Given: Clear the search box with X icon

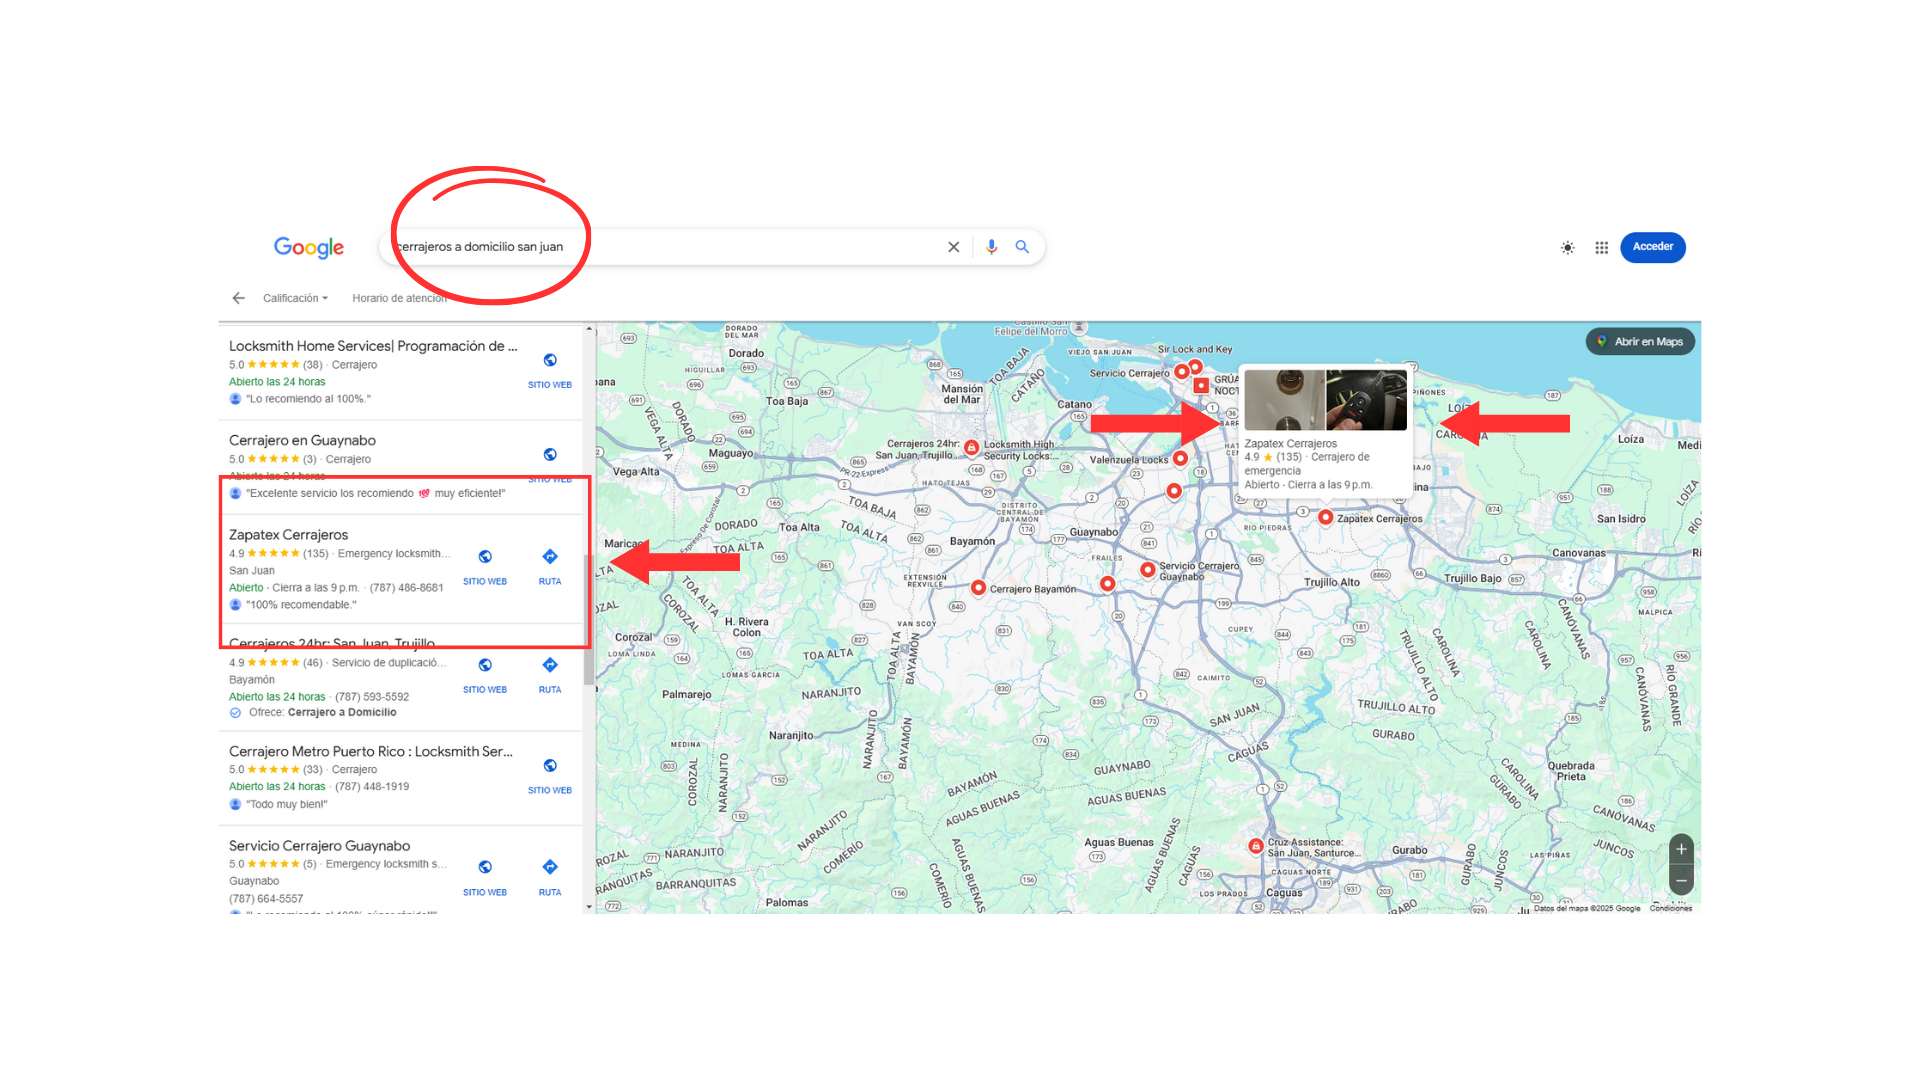Looking at the screenshot, I should [953, 247].
